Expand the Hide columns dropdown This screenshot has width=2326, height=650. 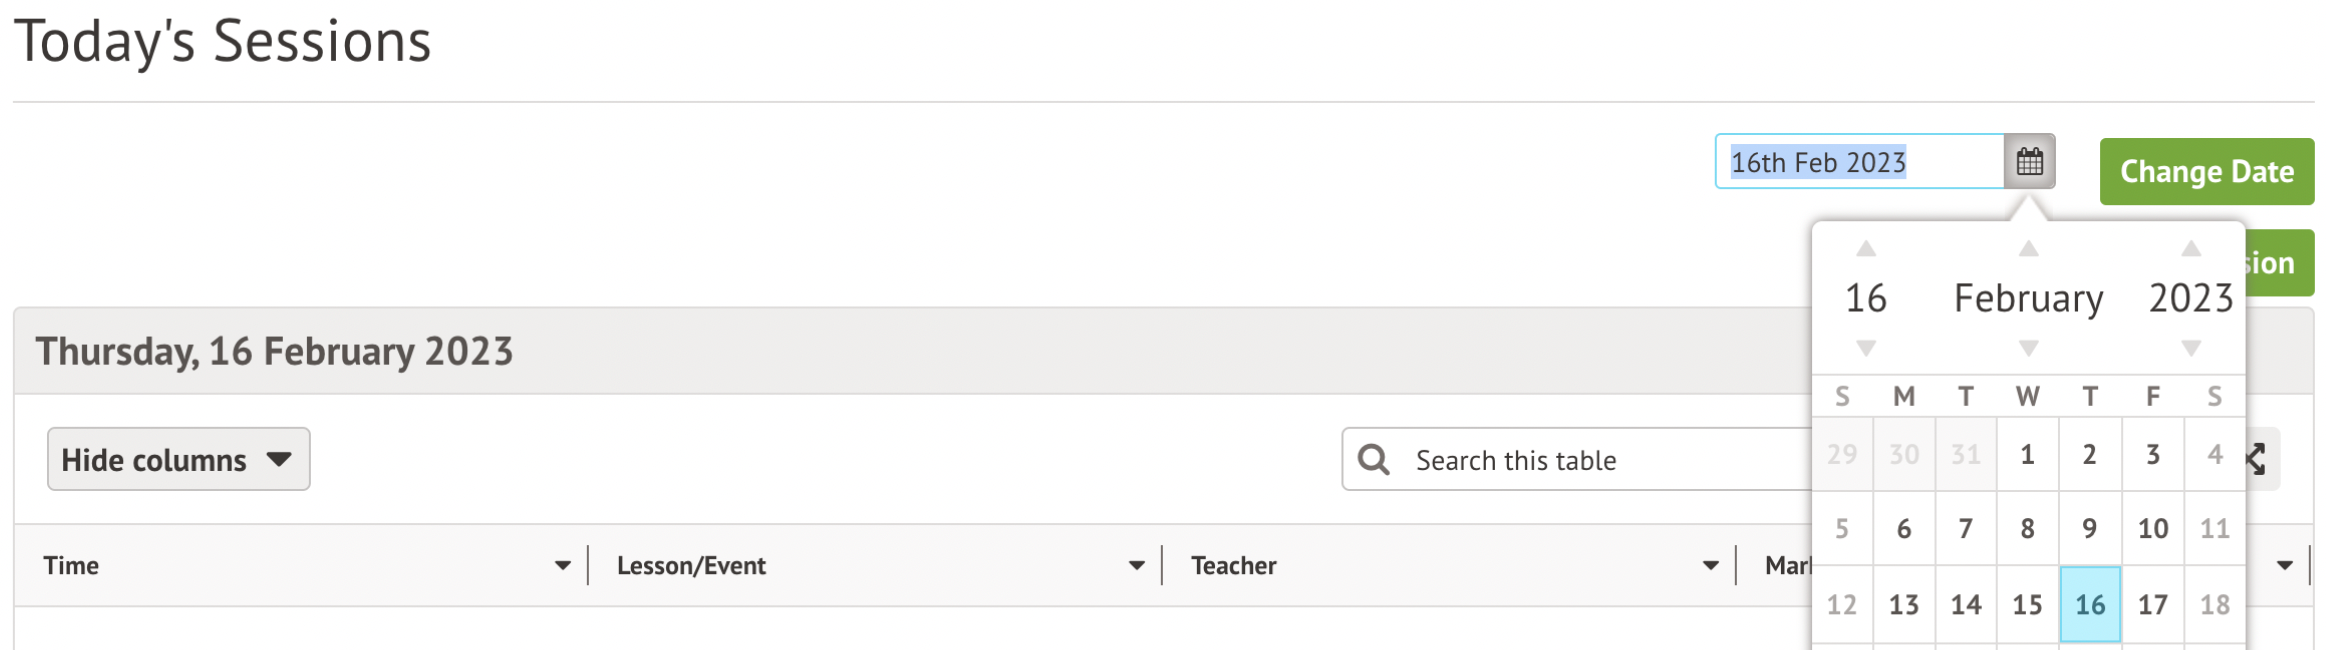pos(178,460)
